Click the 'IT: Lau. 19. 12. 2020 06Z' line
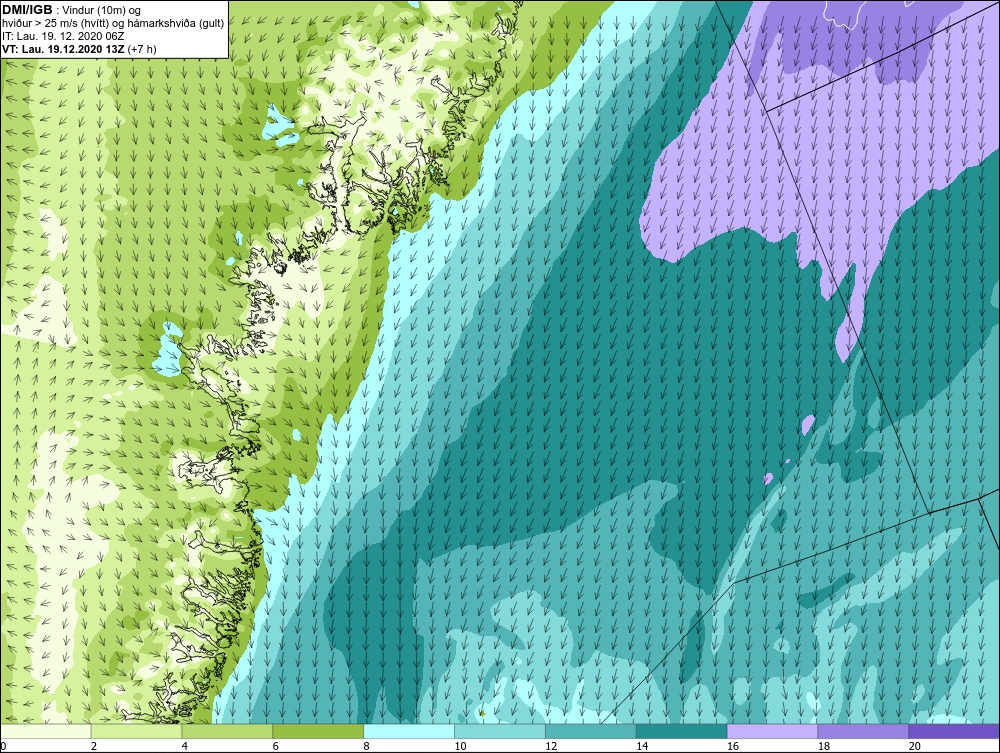 coord(63,36)
